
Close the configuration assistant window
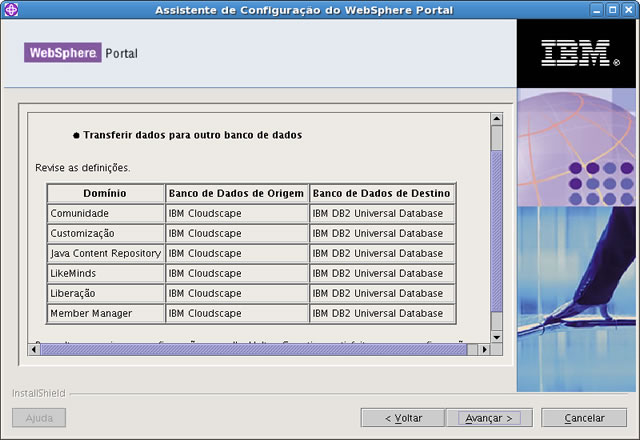point(629,10)
